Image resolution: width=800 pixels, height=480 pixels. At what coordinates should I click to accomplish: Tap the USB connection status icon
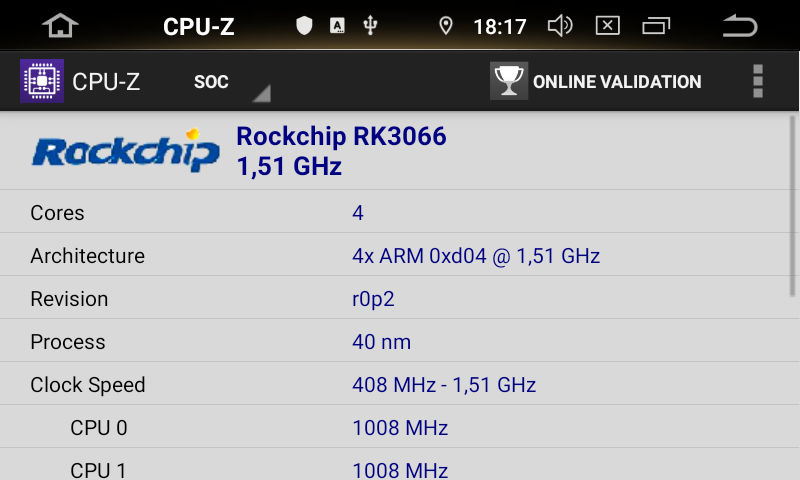[370, 25]
